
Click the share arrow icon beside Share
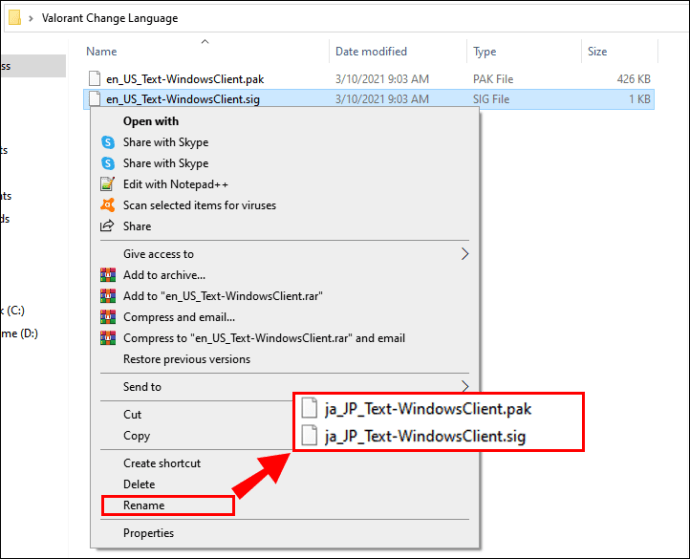click(x=107, y=226)
